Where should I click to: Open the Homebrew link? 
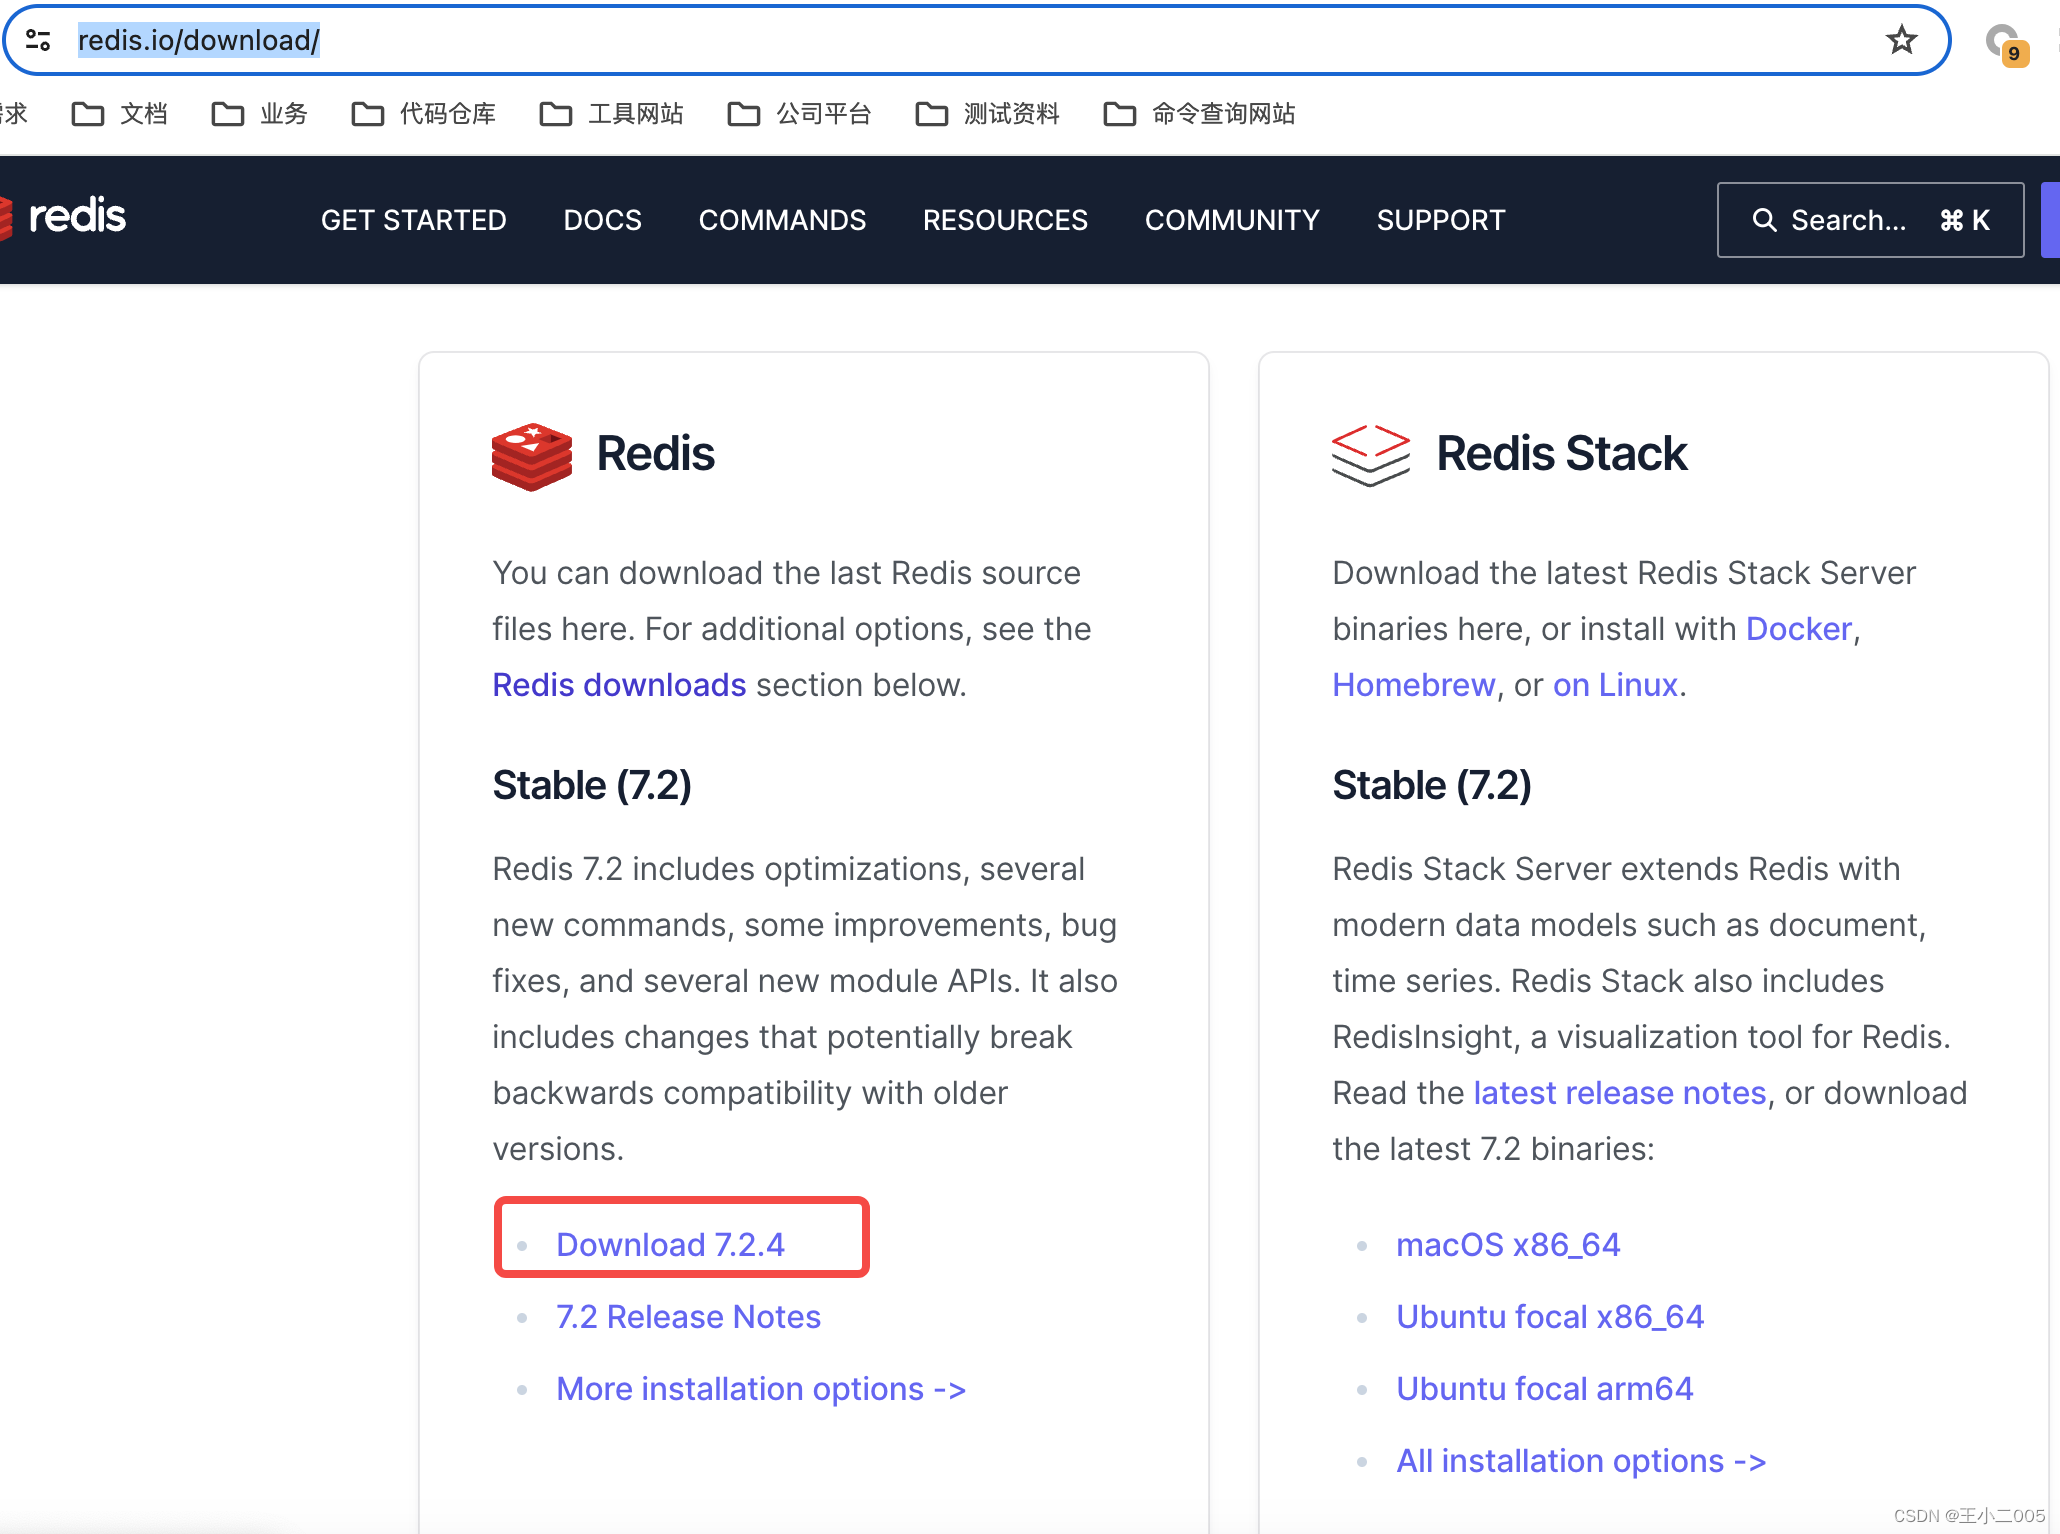click(1412, 684)
